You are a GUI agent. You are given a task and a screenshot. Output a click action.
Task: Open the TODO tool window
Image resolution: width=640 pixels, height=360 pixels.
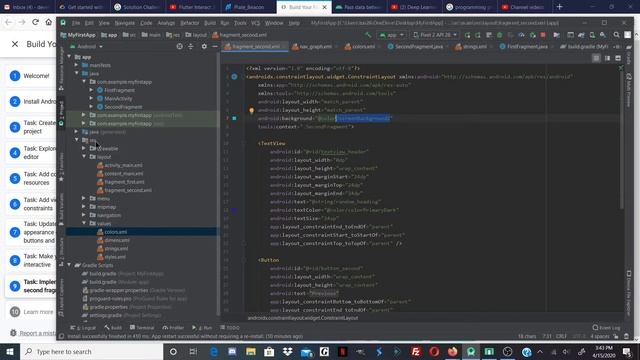coord(230,328)
